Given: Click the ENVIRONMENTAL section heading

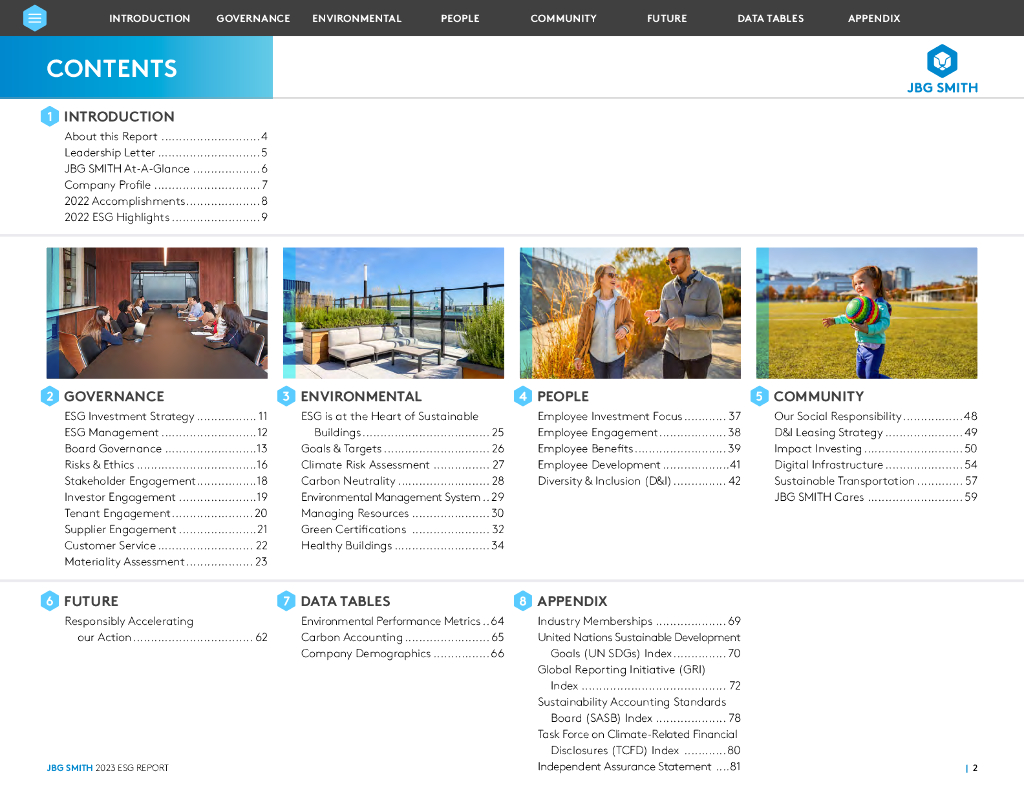Looking at the screenshot, I should click(x=361, y=396).
